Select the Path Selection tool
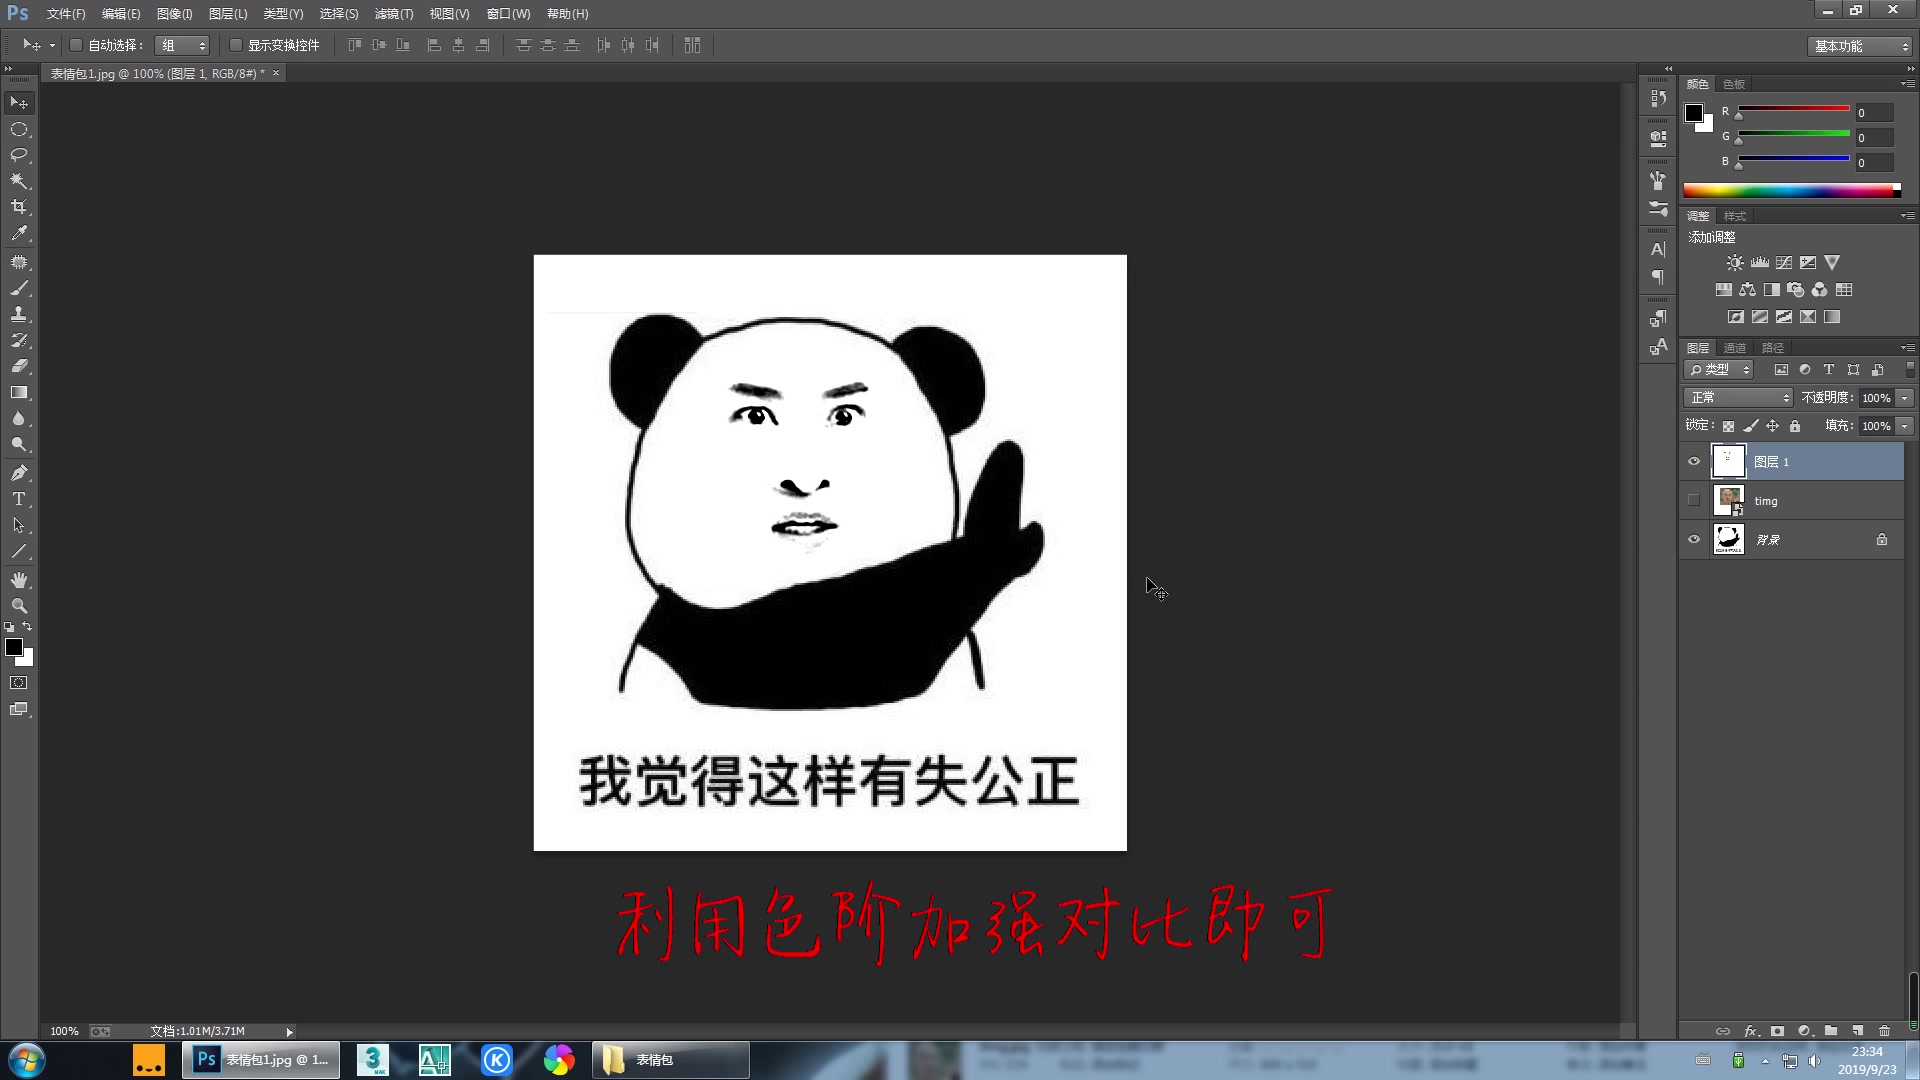 19,525
